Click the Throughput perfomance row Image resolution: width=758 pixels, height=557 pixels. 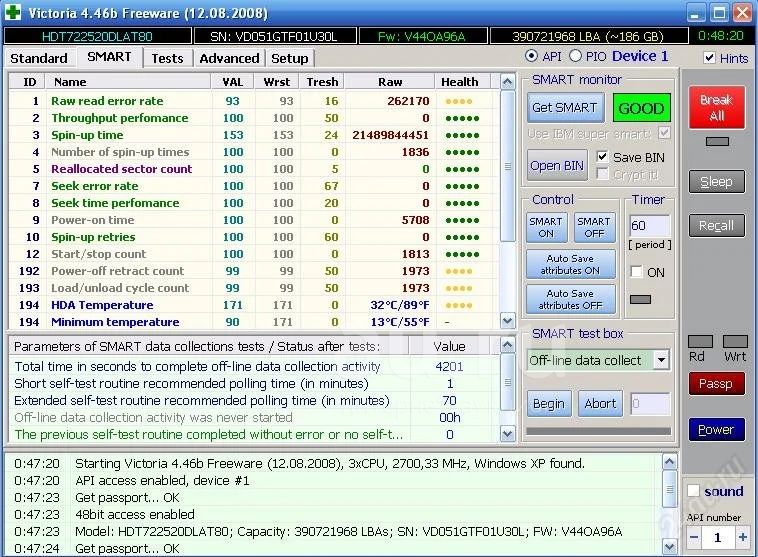[254, 118]
